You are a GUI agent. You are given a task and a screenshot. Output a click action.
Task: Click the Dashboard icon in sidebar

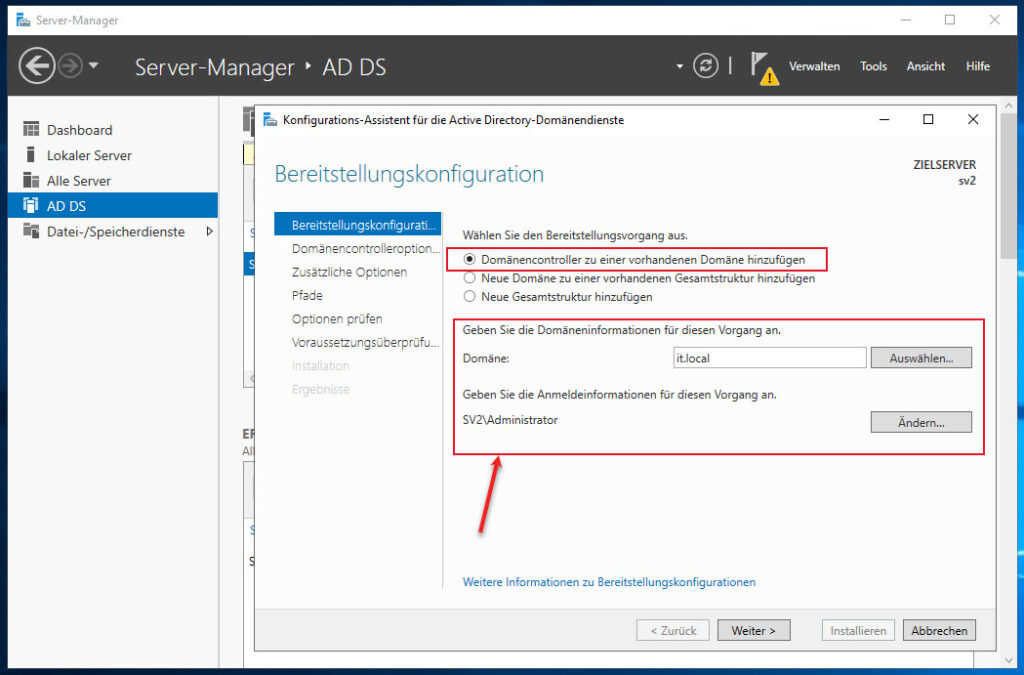(31, 129)
